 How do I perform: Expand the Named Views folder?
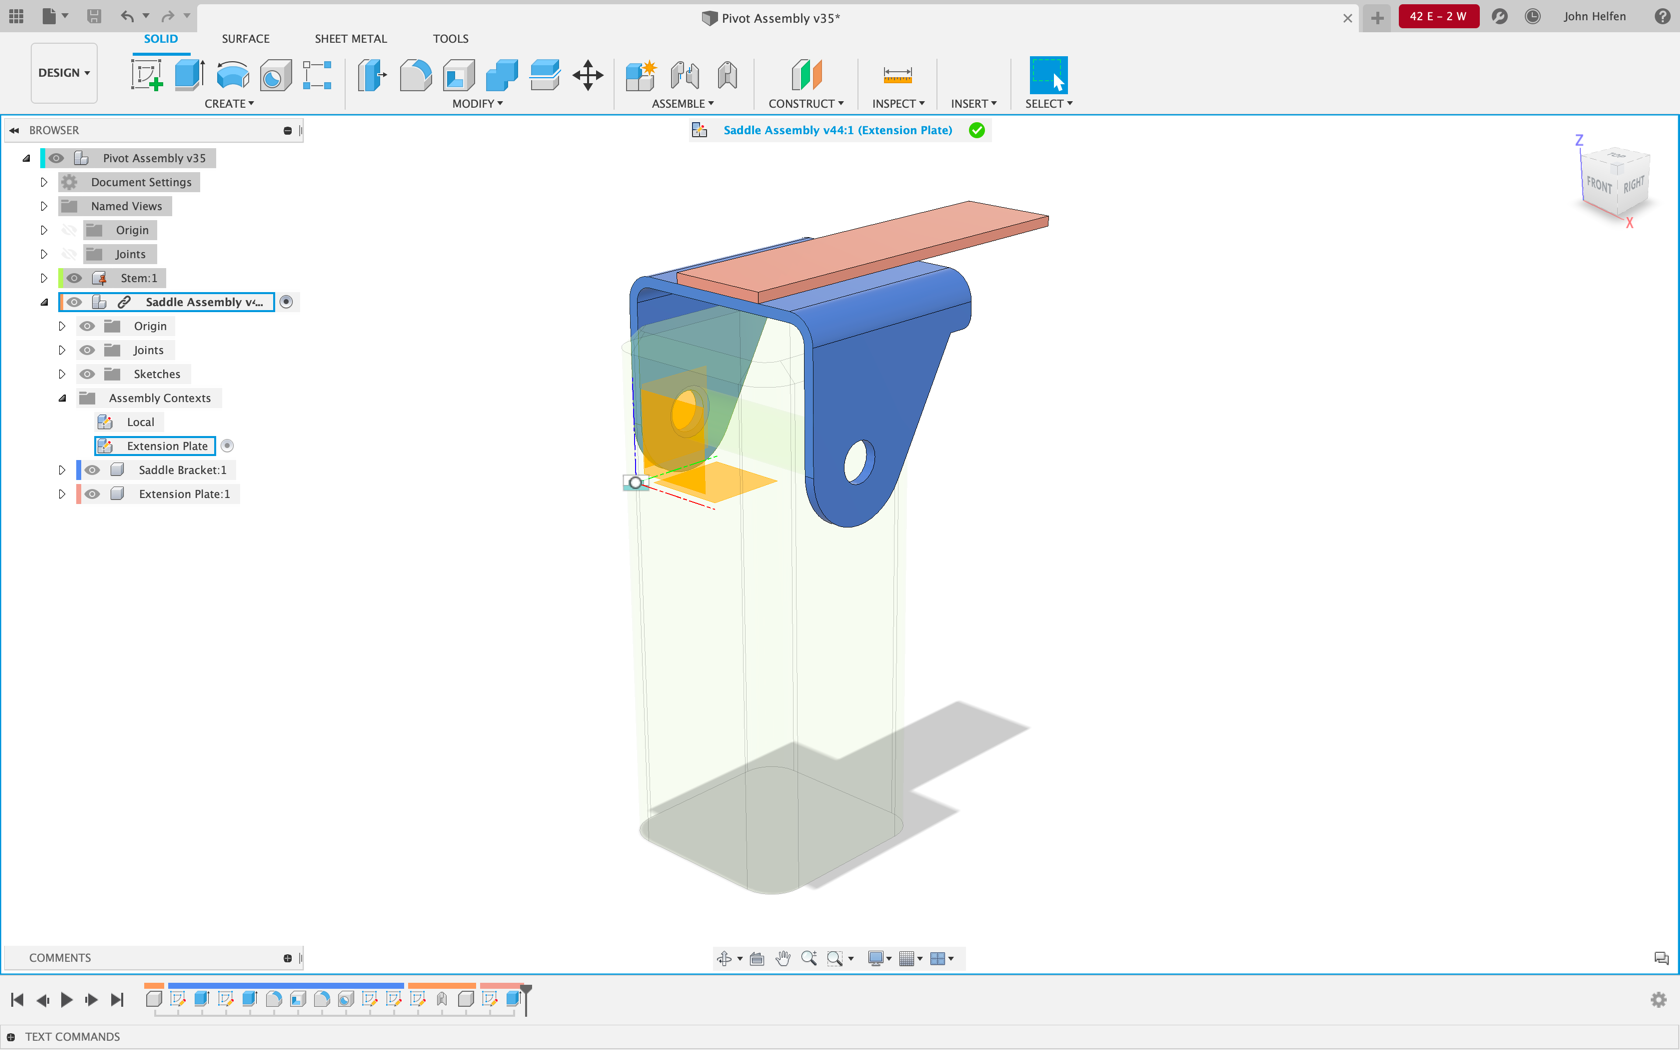(44, 206)
